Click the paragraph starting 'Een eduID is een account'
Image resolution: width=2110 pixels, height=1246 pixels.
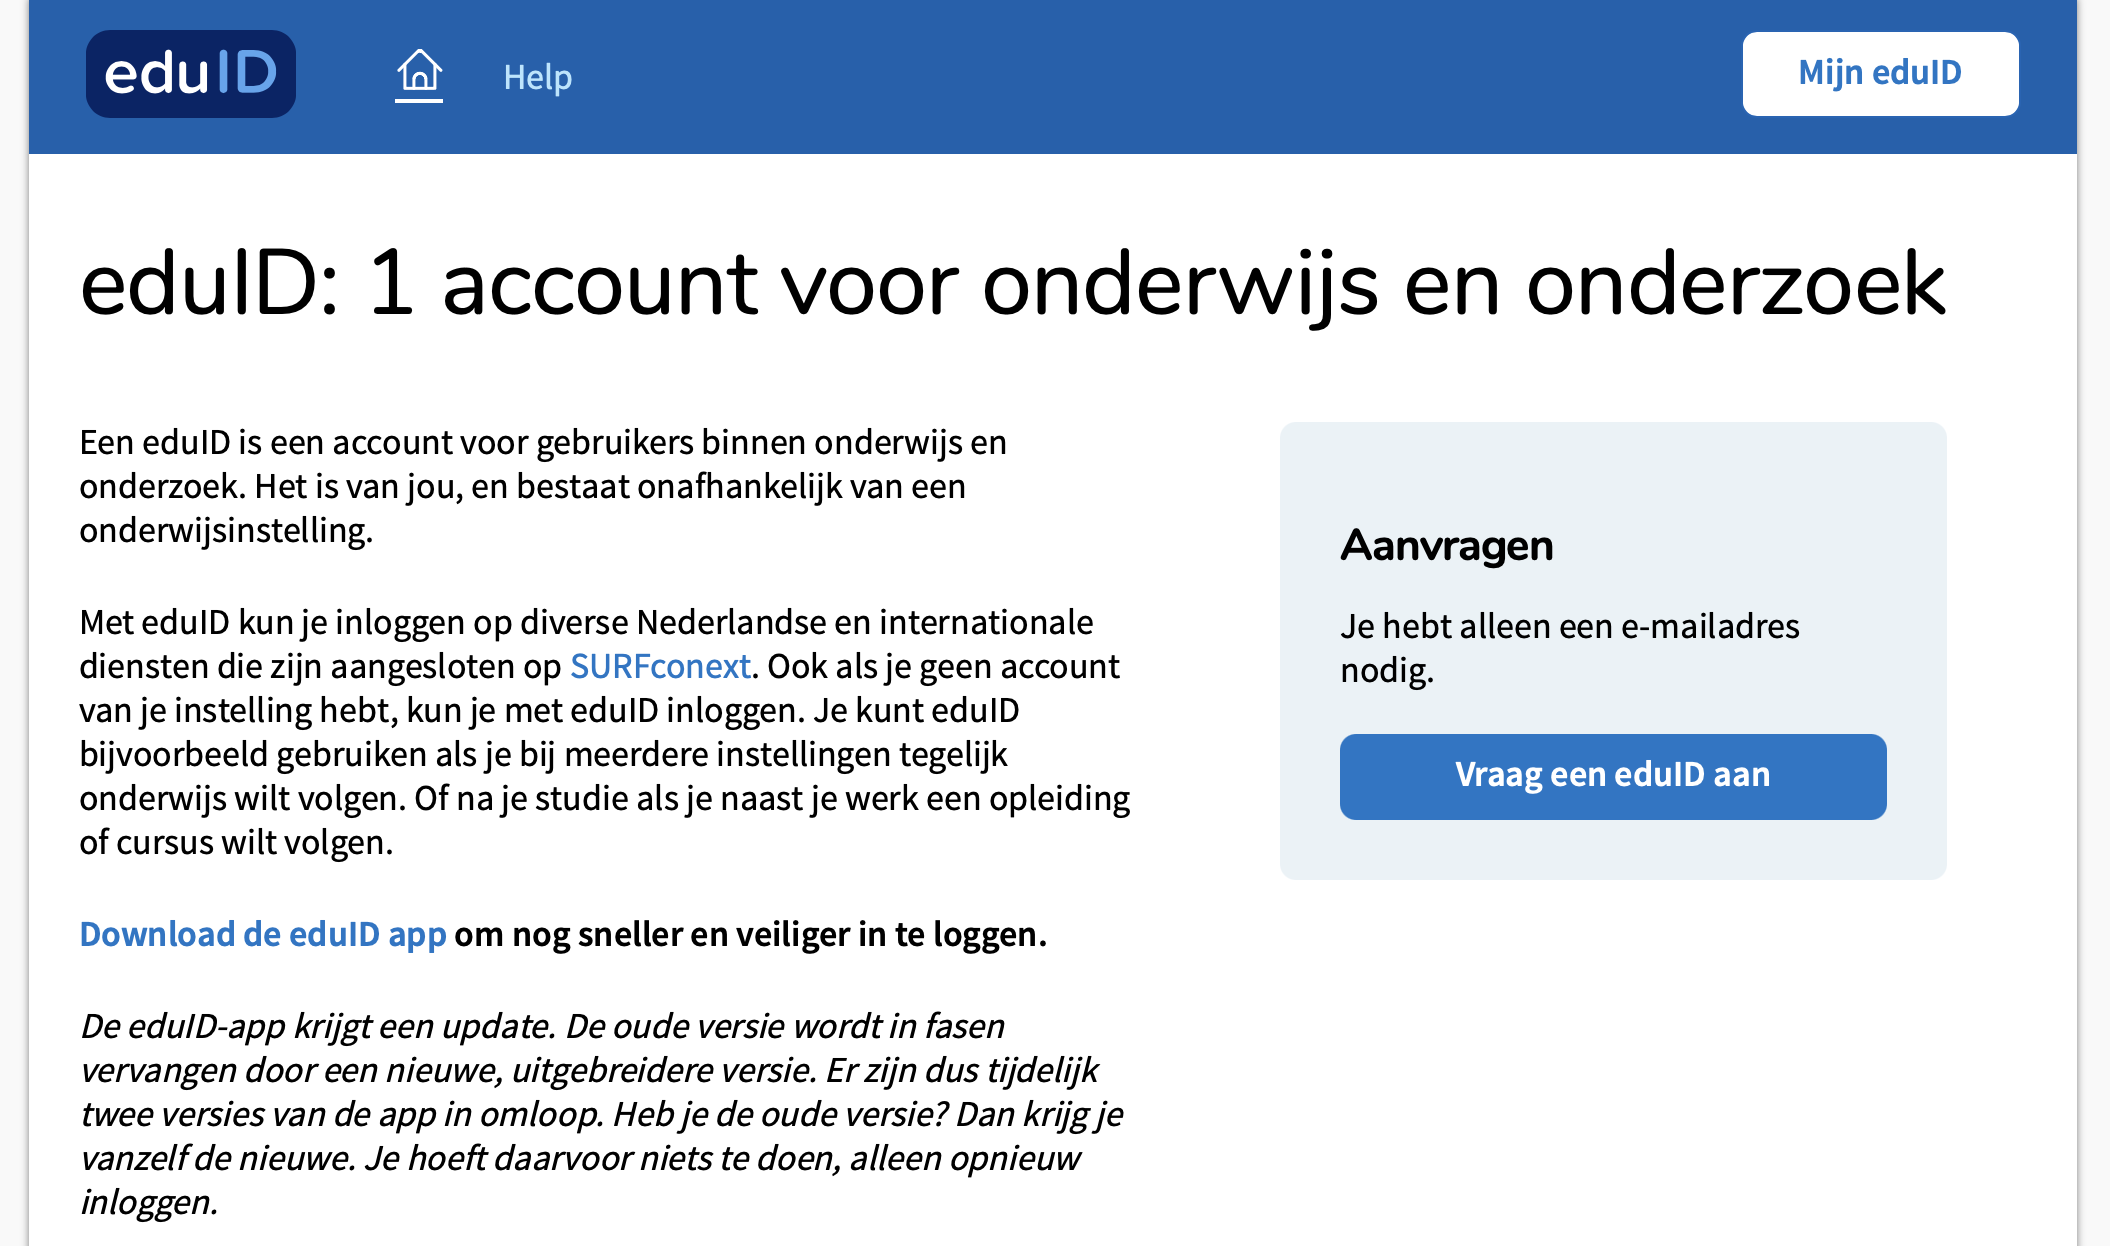coord(543,486)
